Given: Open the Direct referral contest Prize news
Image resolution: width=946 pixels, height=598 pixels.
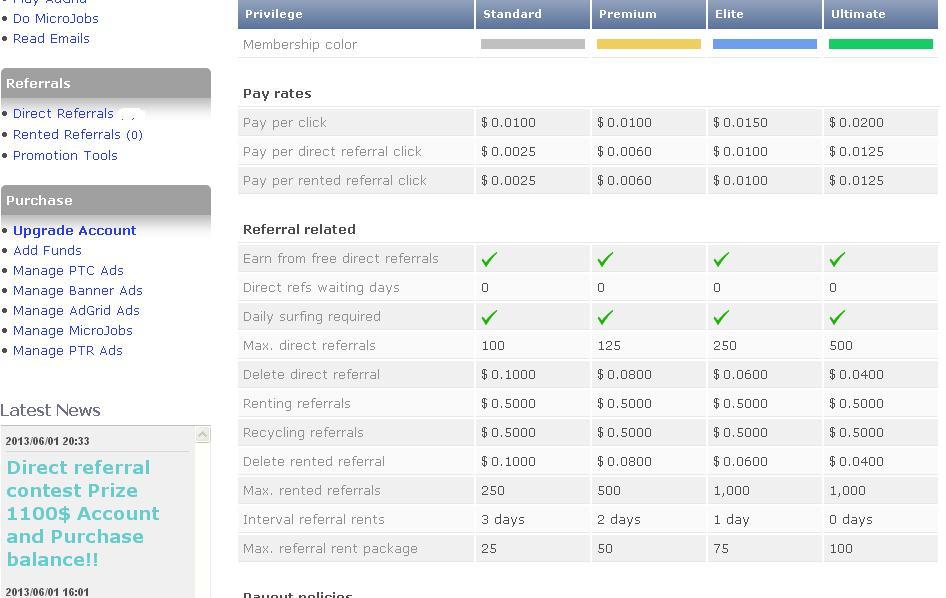Looking at the screenshot, I should coord(83,514).
